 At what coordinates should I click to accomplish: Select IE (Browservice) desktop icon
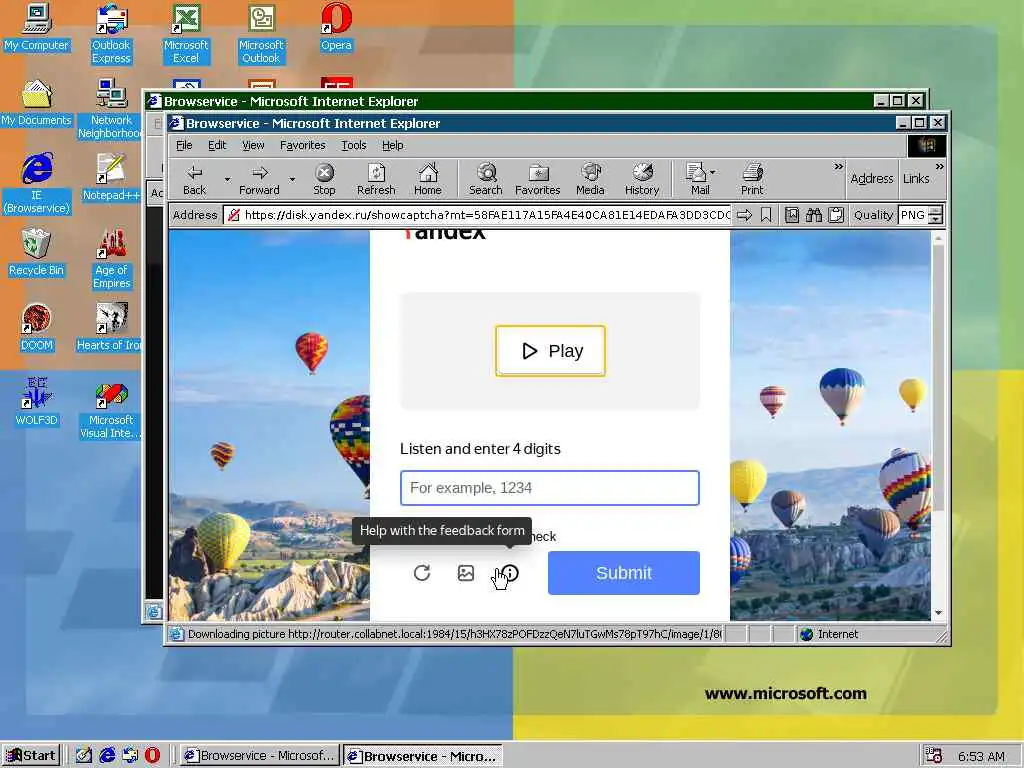coord(37,184)
